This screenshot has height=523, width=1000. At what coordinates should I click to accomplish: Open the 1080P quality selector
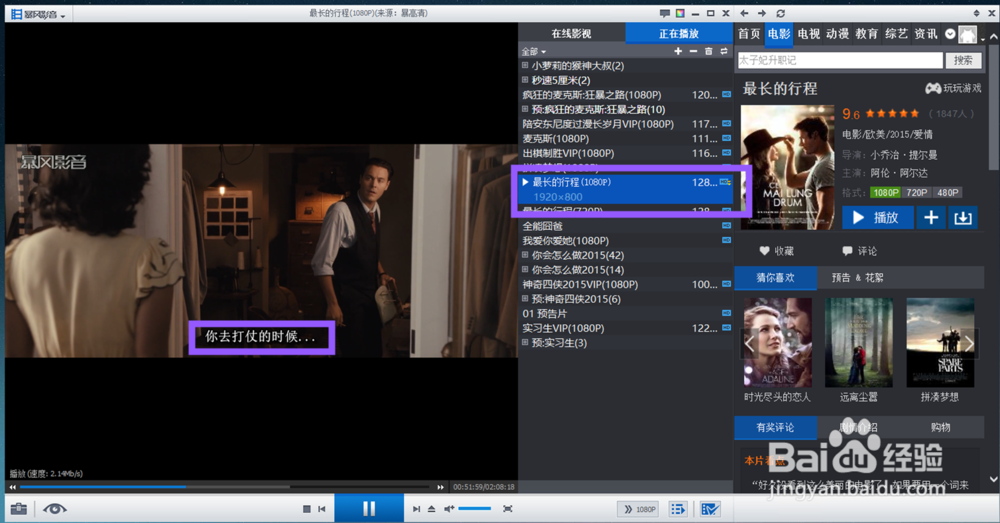point(638,509)
